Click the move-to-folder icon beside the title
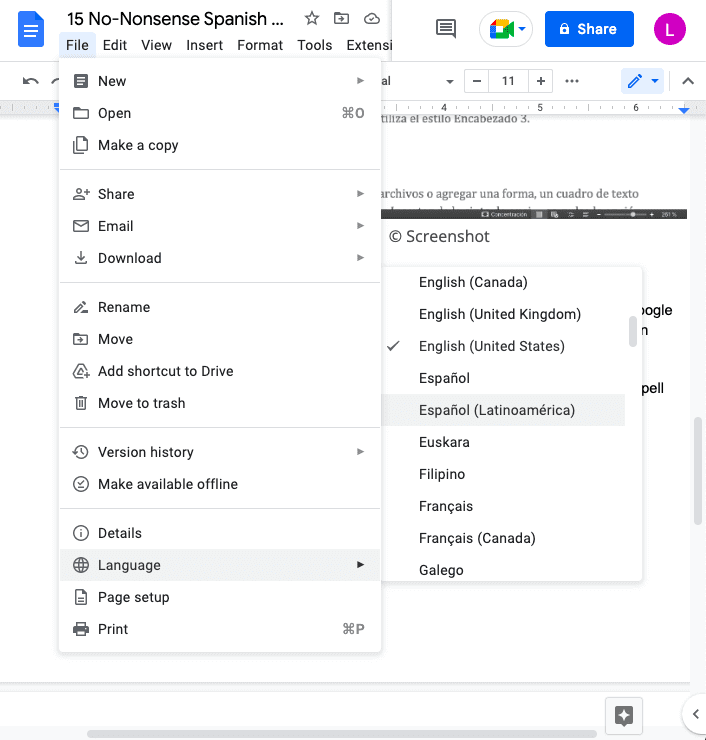 click(x=341, y=18)
